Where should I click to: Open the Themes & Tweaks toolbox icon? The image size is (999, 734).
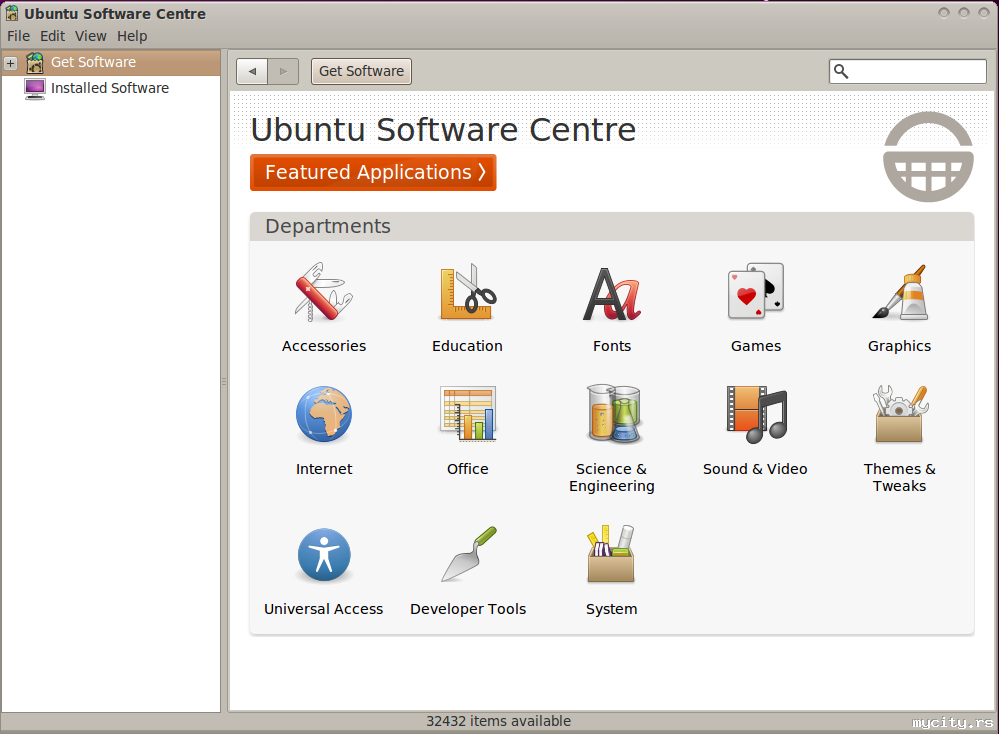900,414
